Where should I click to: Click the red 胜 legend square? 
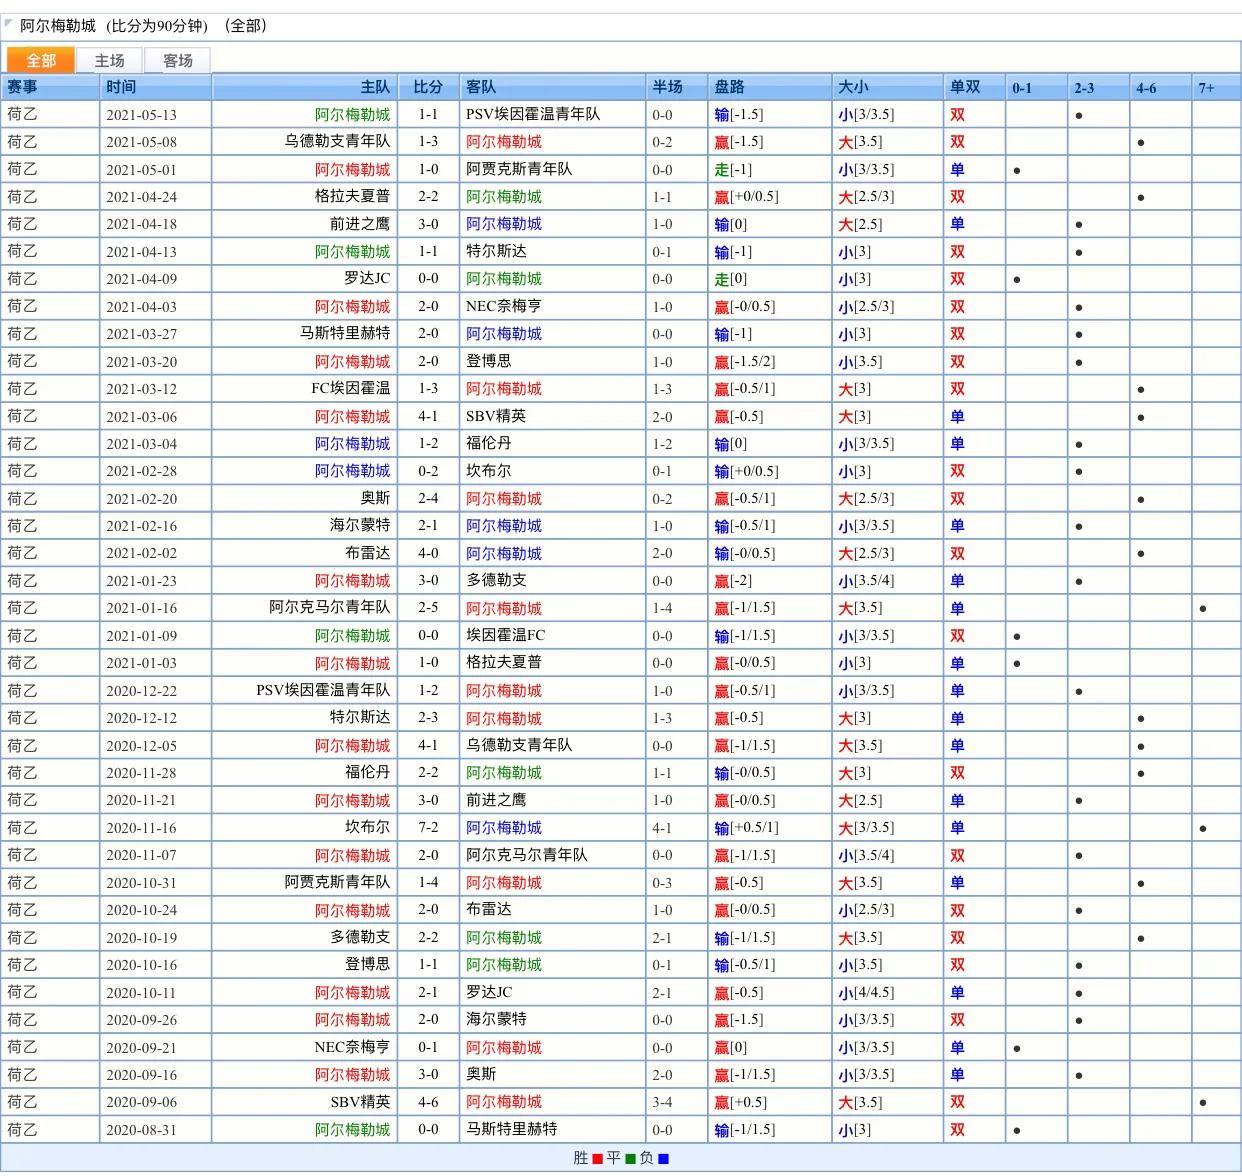point(598,1159)
